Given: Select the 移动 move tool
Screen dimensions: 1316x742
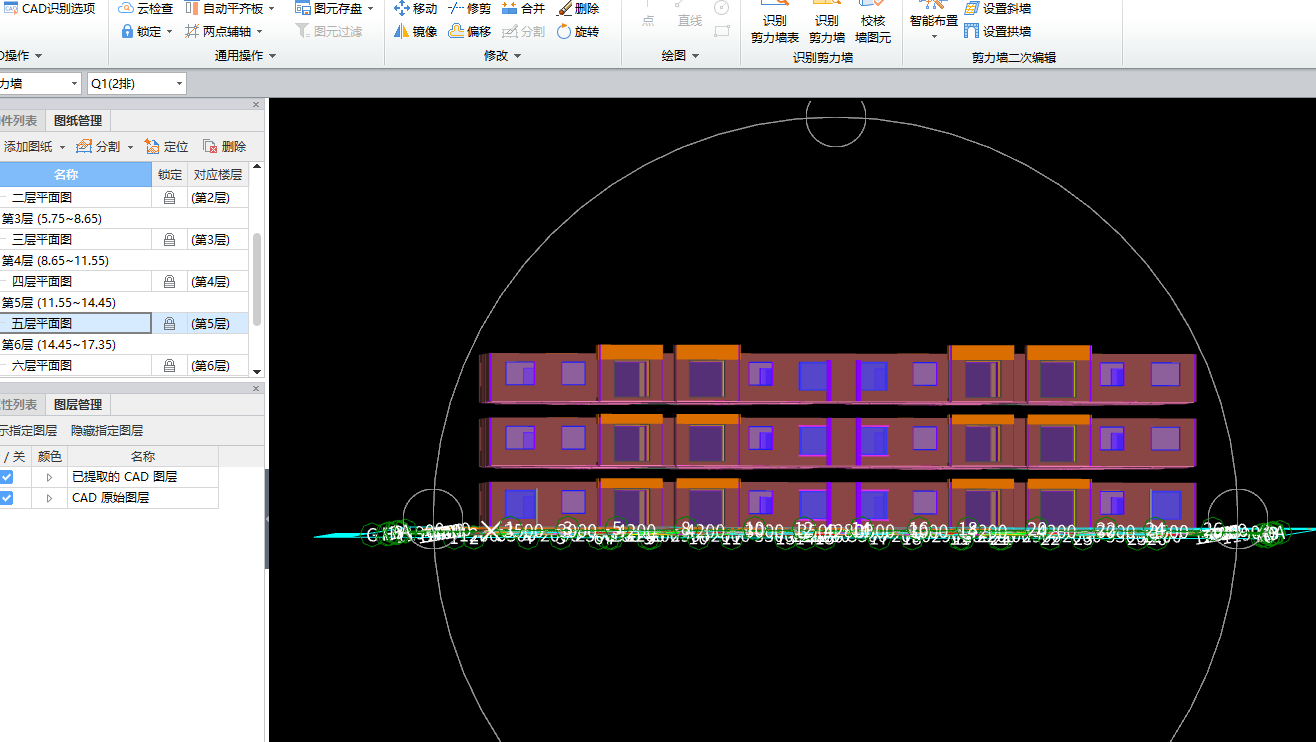Looking at the screenshot, I should (x=415, y=8).
